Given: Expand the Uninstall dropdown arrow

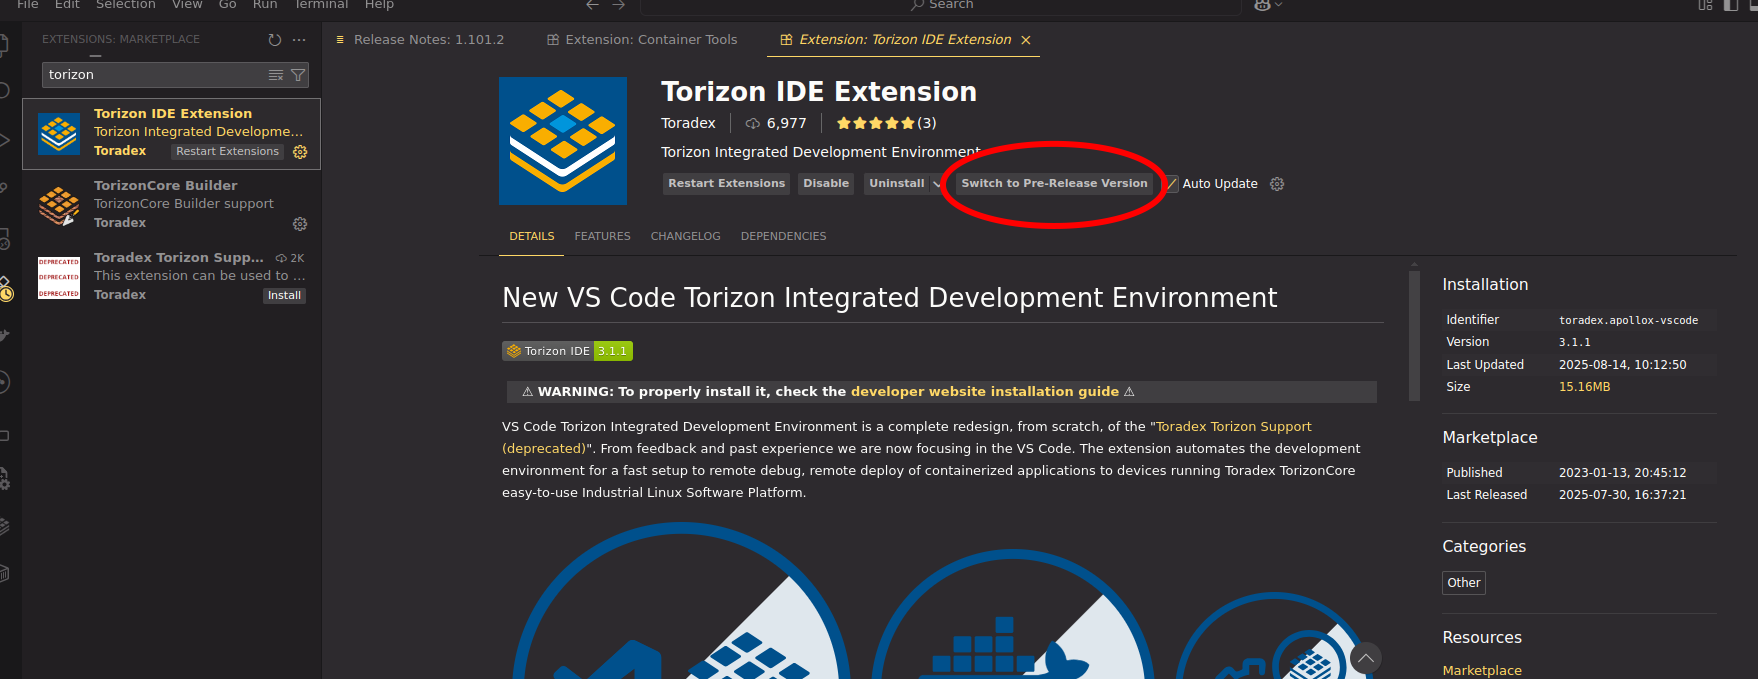Looking at the screenshot, I should (x=936, y=184).
